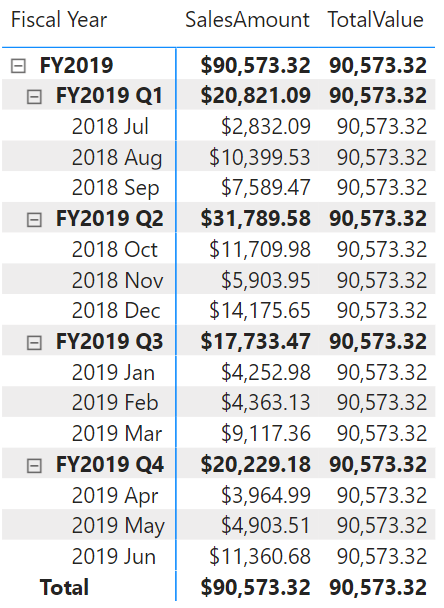Collapse the FY2019 fiscal year row
Screen dimensions: 444x608
[x=18, y=66]
